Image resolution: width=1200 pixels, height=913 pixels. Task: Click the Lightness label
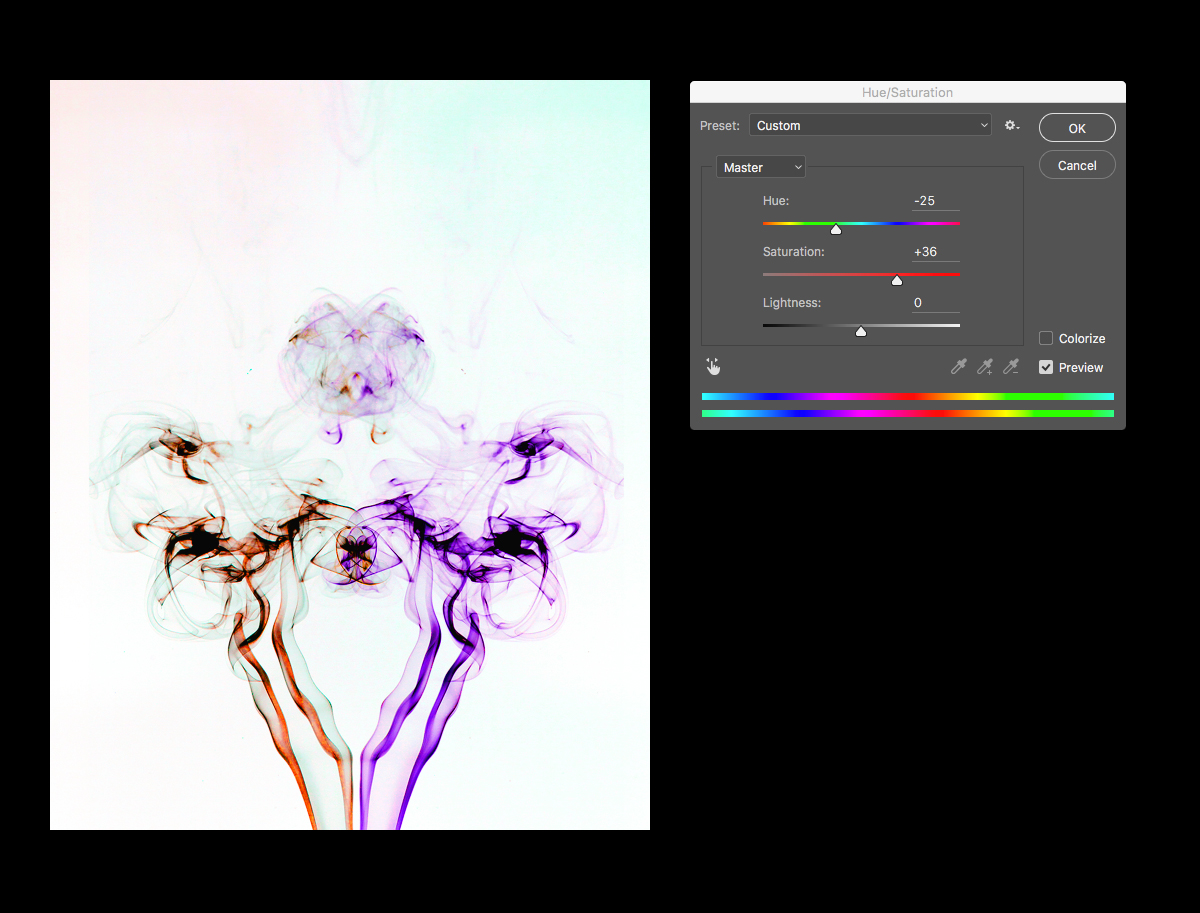(x=792, y=303)
